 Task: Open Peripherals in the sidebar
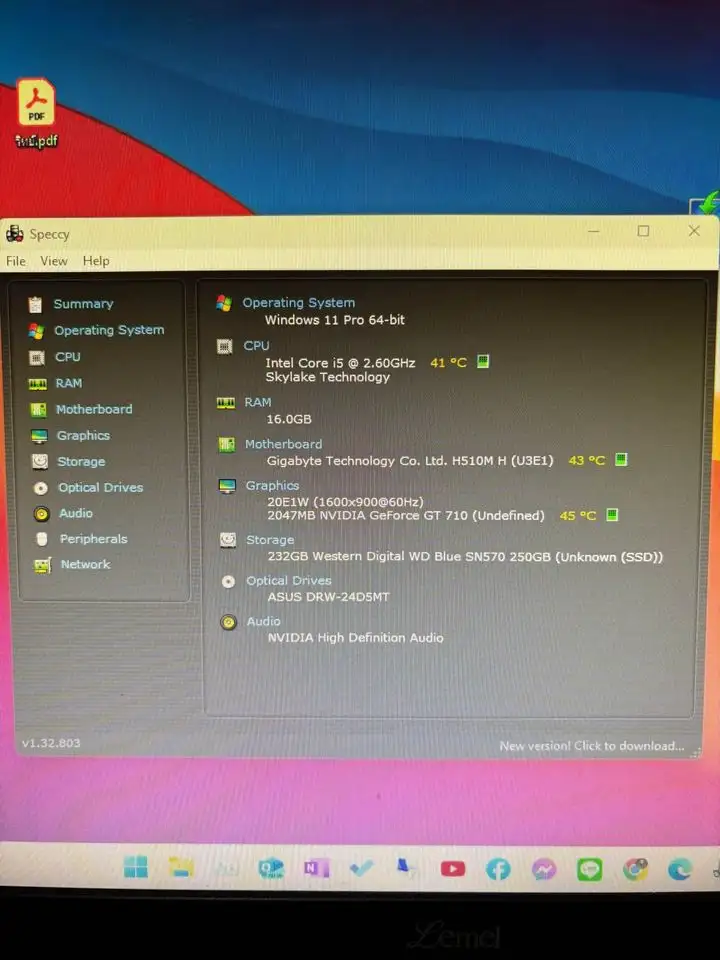pyautogui.click(x=93, y=539)
